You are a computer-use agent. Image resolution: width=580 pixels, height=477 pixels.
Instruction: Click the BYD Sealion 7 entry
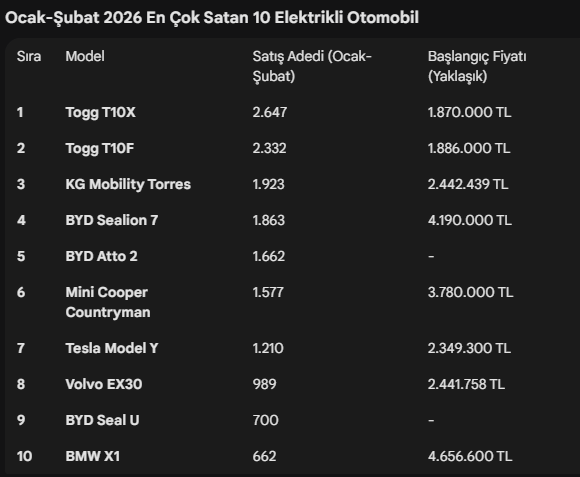pyautogui.click(x=112, y=220)
